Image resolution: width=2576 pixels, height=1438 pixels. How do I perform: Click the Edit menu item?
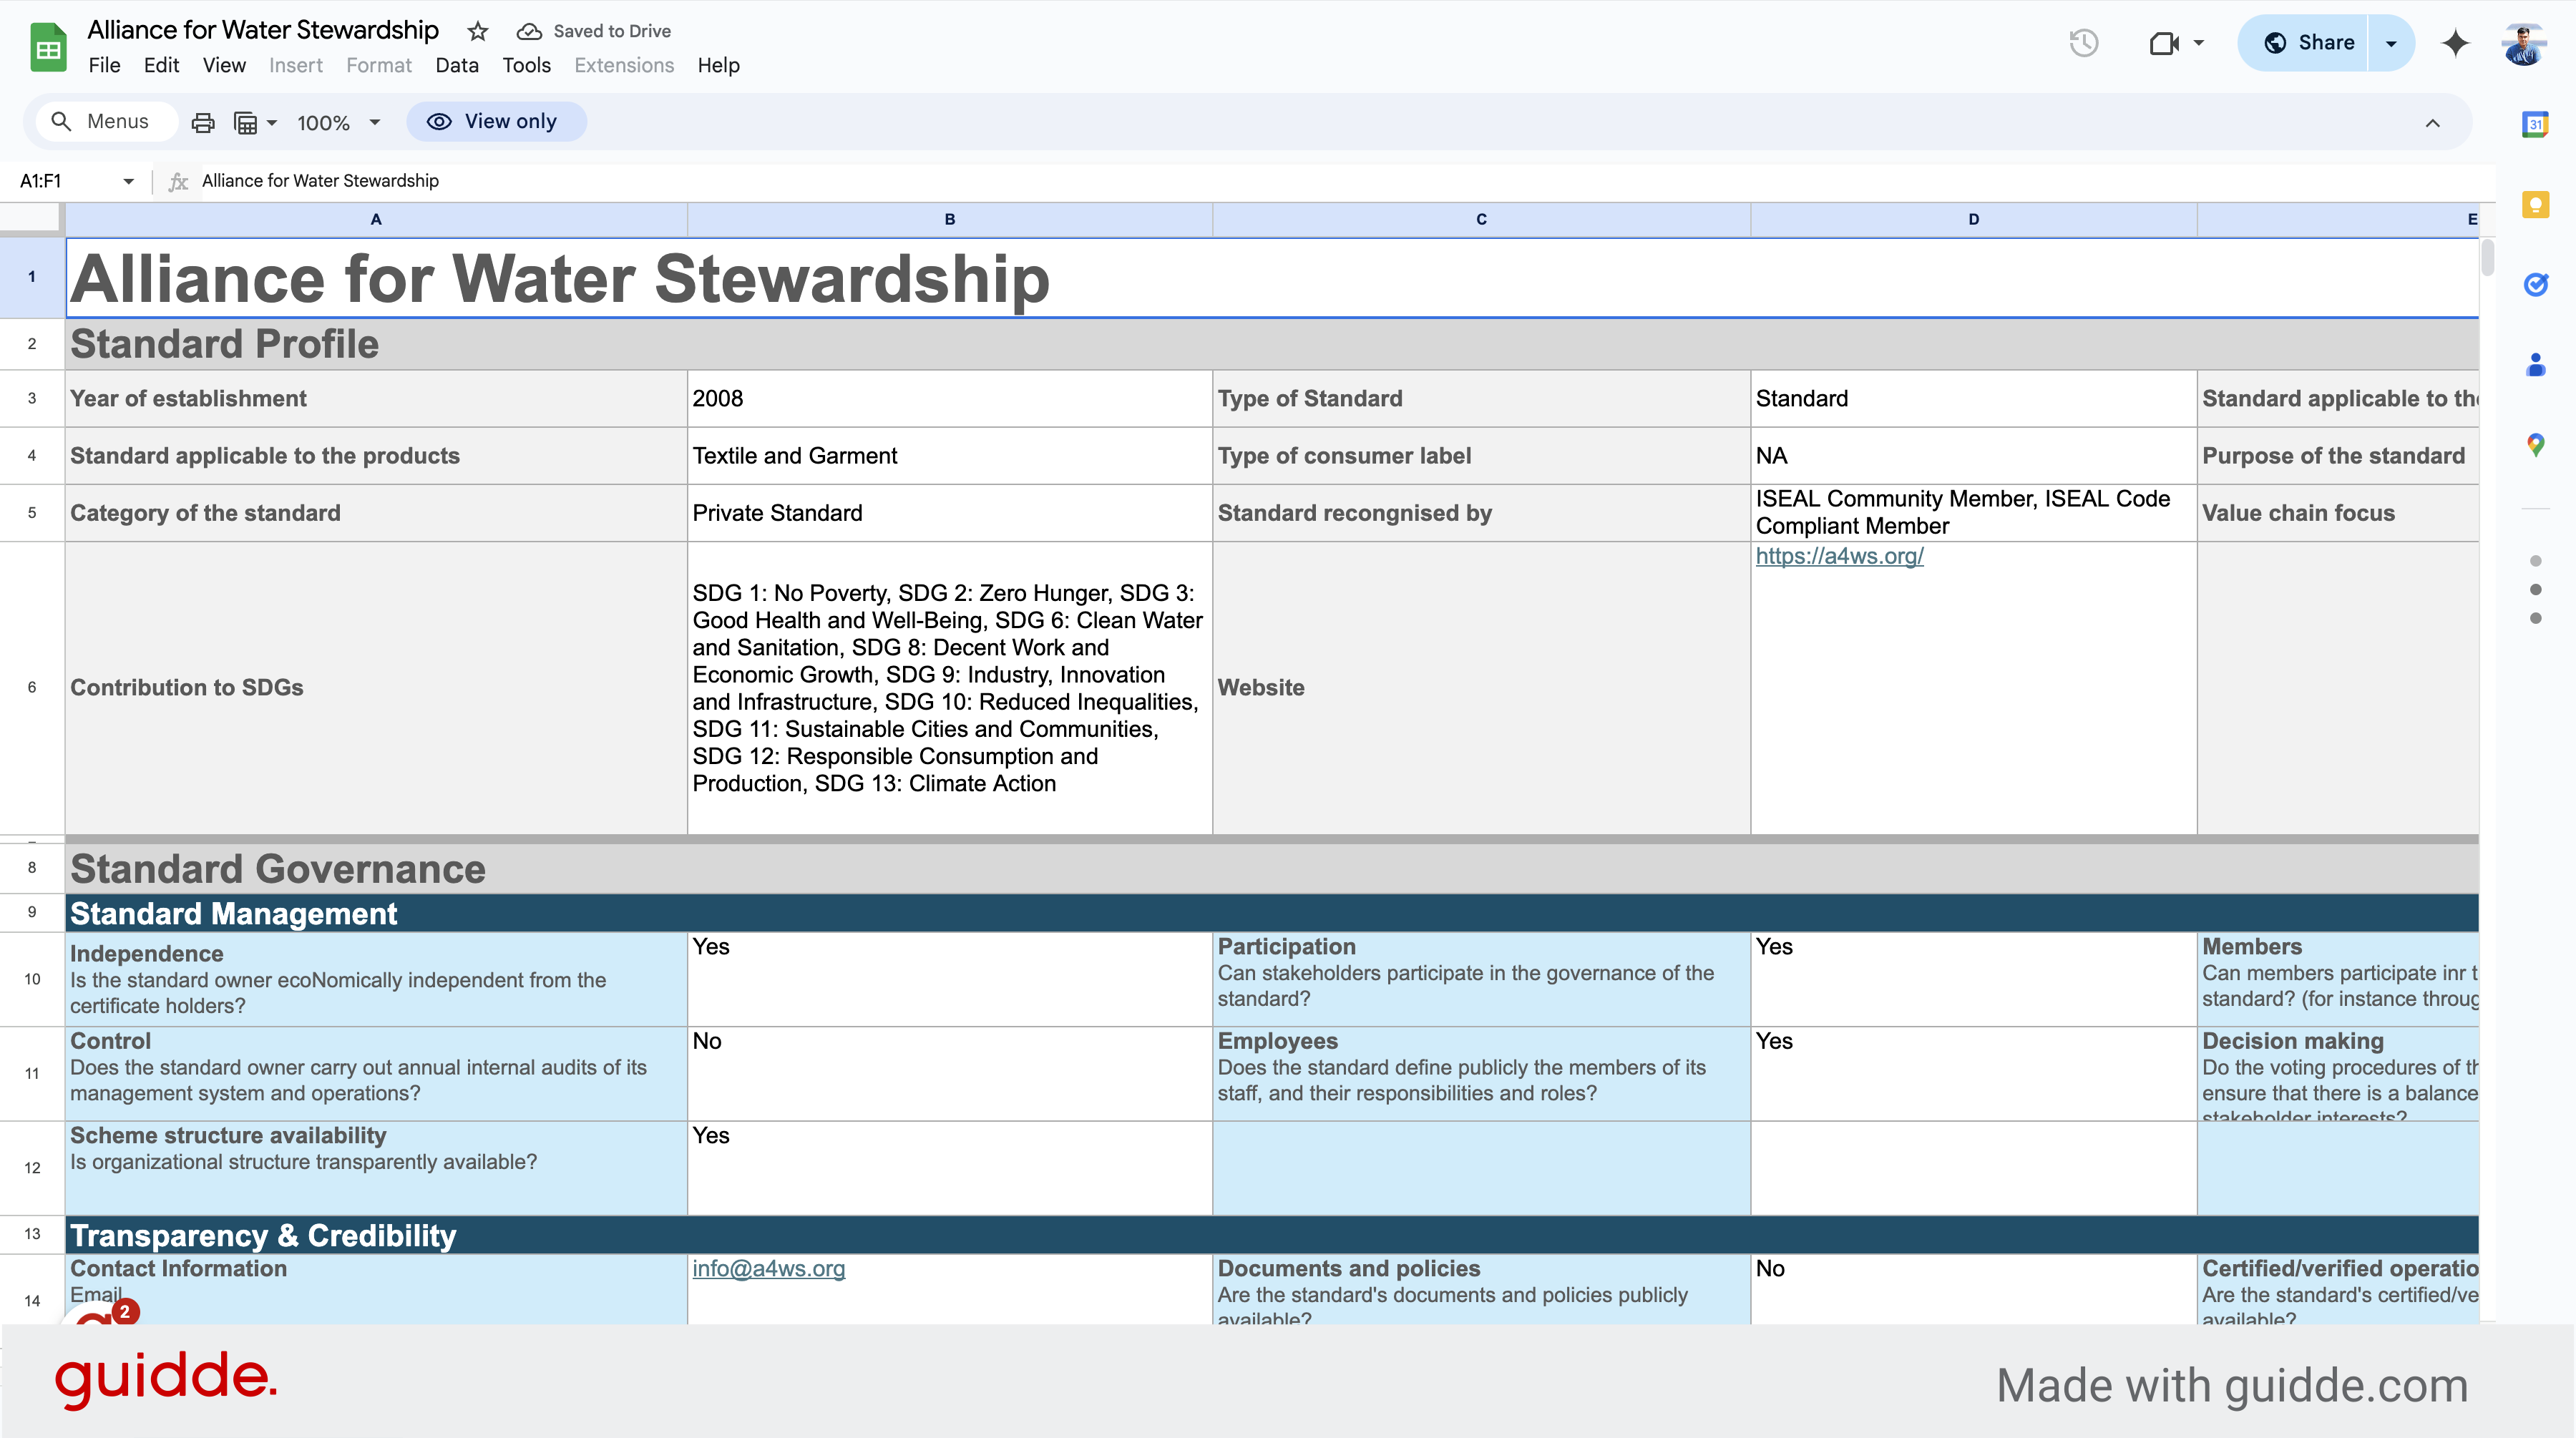[161, 65]
